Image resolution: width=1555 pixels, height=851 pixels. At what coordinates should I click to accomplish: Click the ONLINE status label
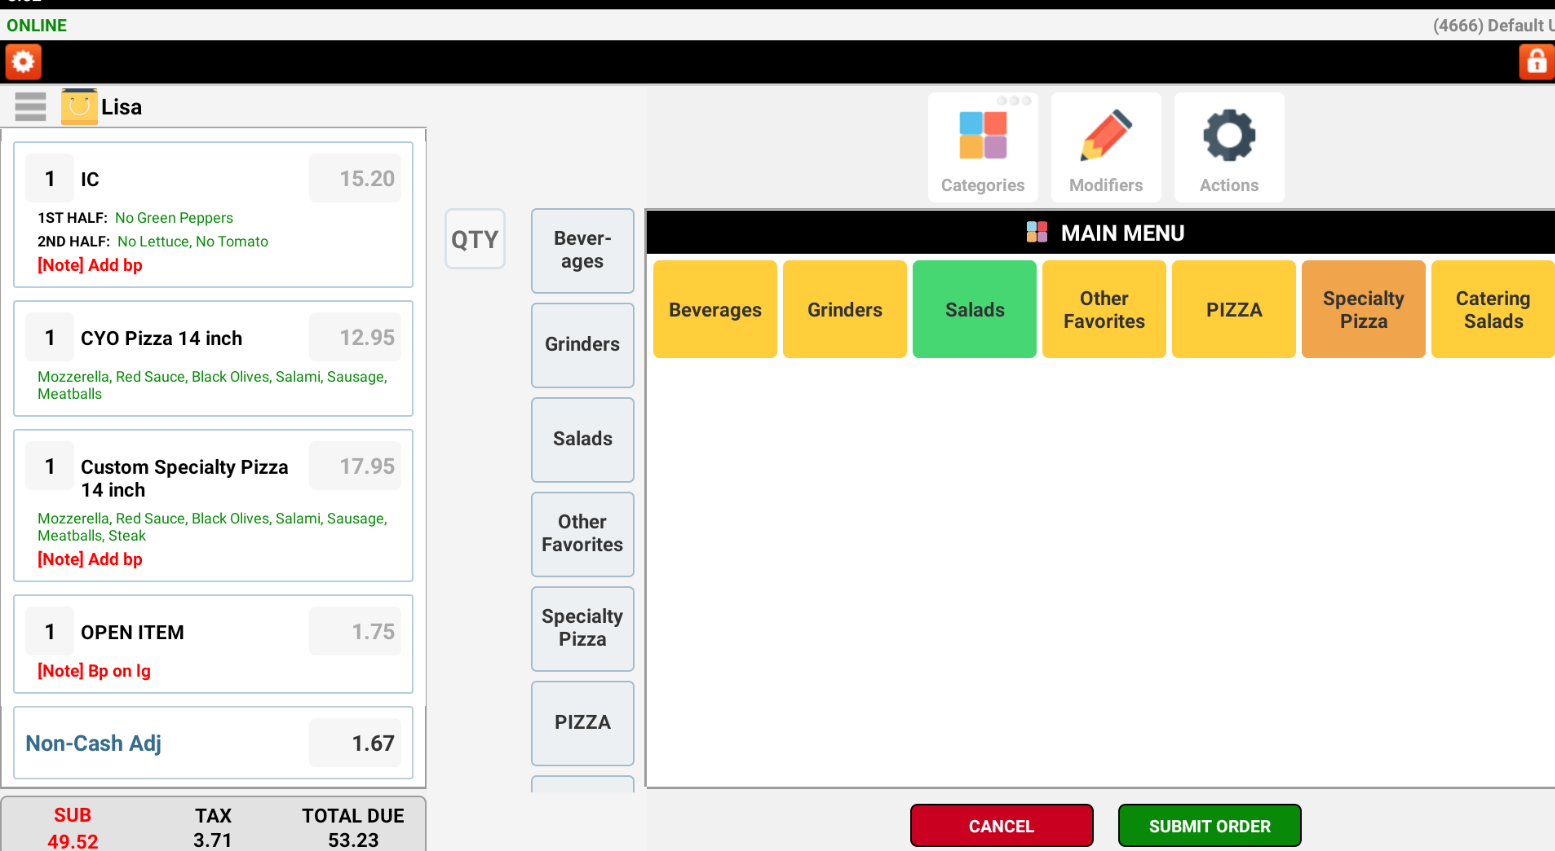(37, 25)
